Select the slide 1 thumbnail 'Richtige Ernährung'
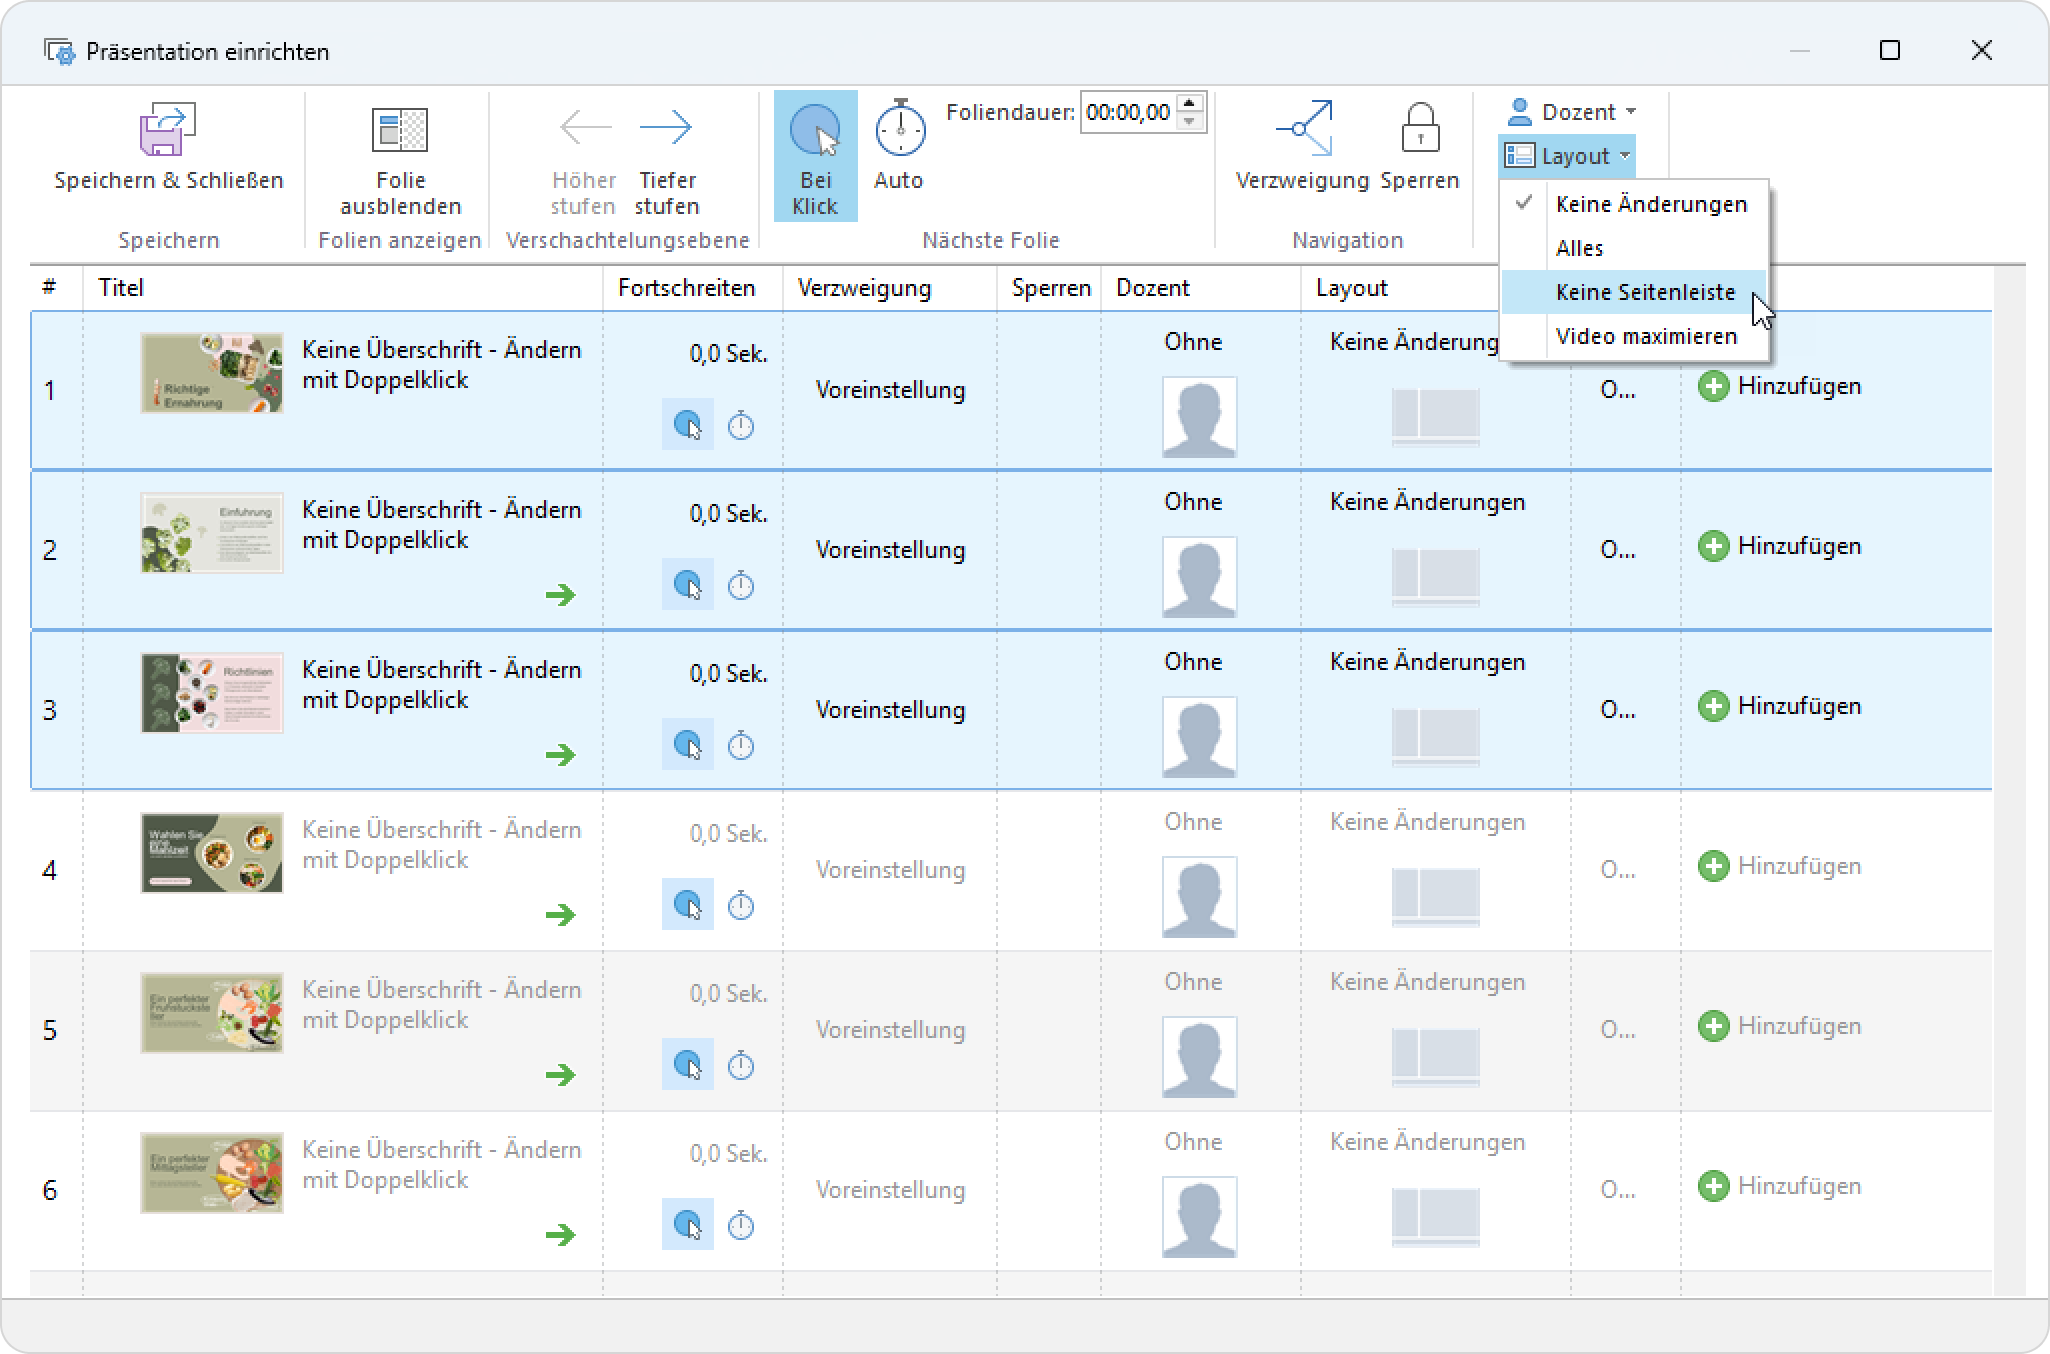Viewport: 2050px width, 1354px height. coord(212,373)
